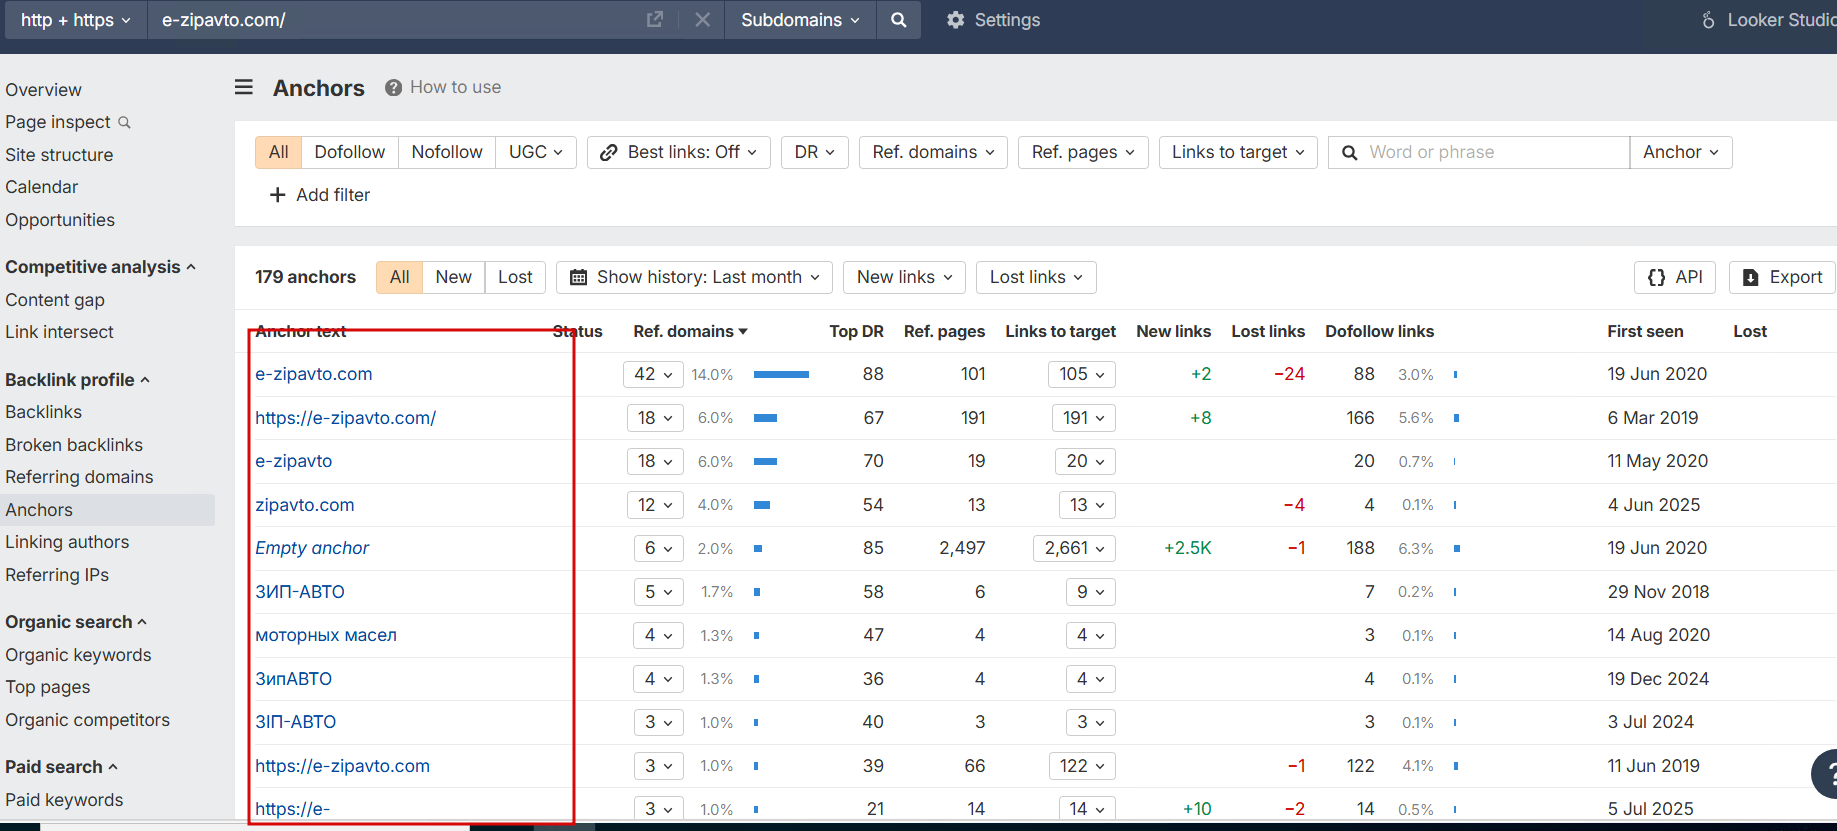Open Referring domains report
The width and height of the screenshot is (1837, 831).
point(79,477)
